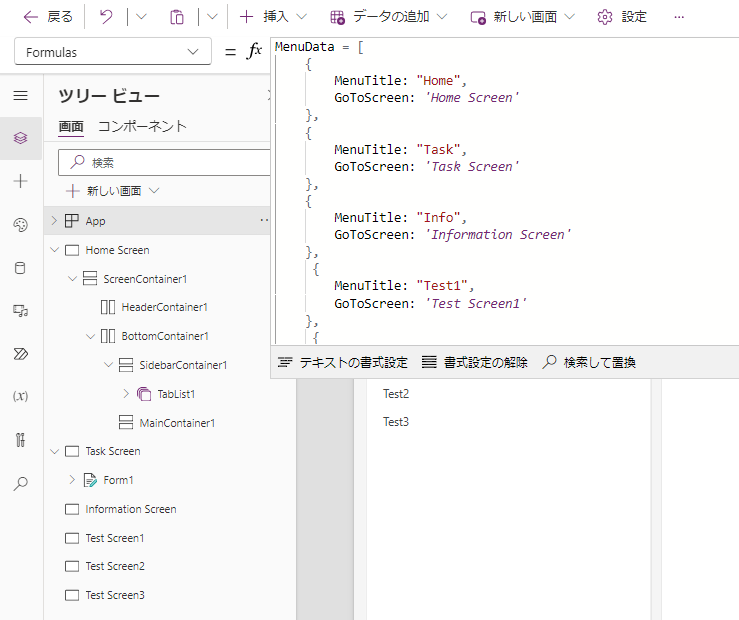Viewport: 739px width, 620px height.
Task: Select Test Screen2 in tree
Action: (115, 566)
